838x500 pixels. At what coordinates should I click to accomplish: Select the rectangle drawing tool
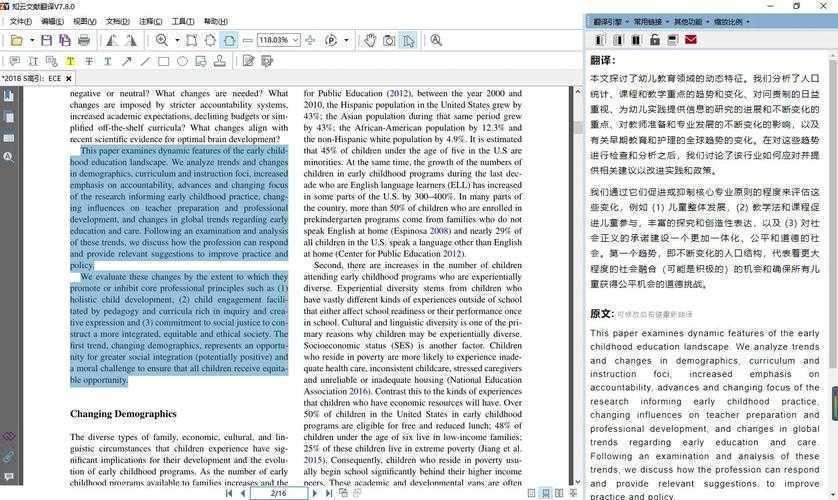tap(164, 61)
